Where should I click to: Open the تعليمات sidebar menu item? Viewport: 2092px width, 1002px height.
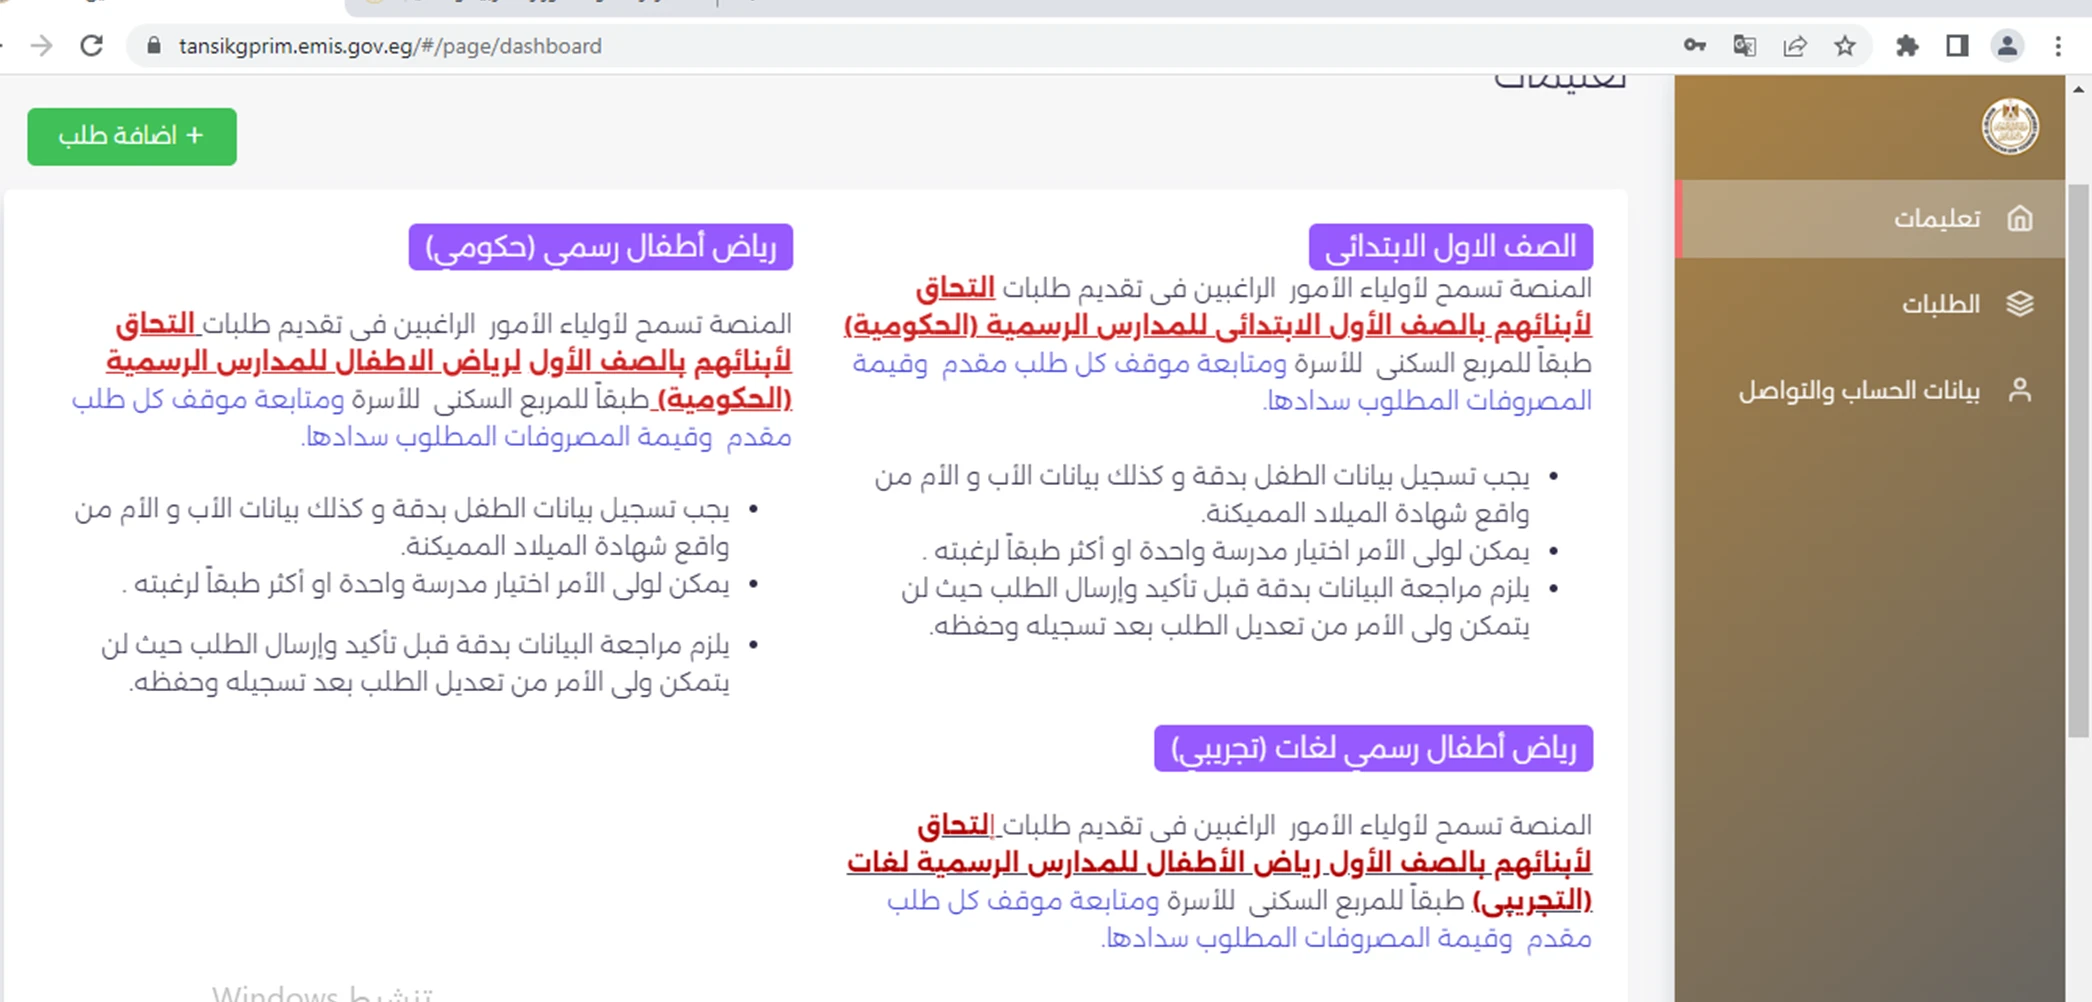click(x=1870, y=218)
